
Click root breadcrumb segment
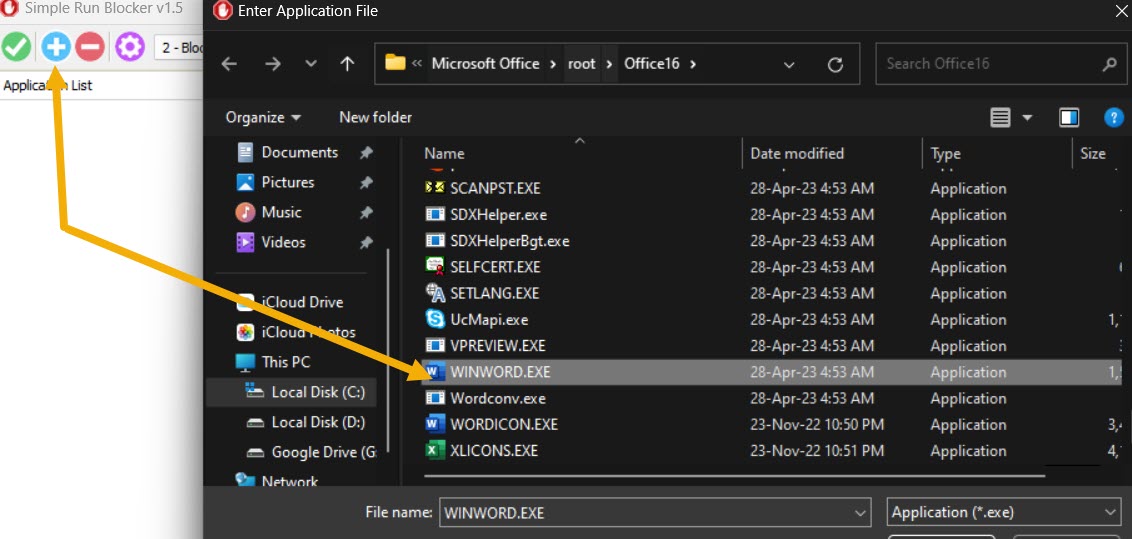point(582,63)
